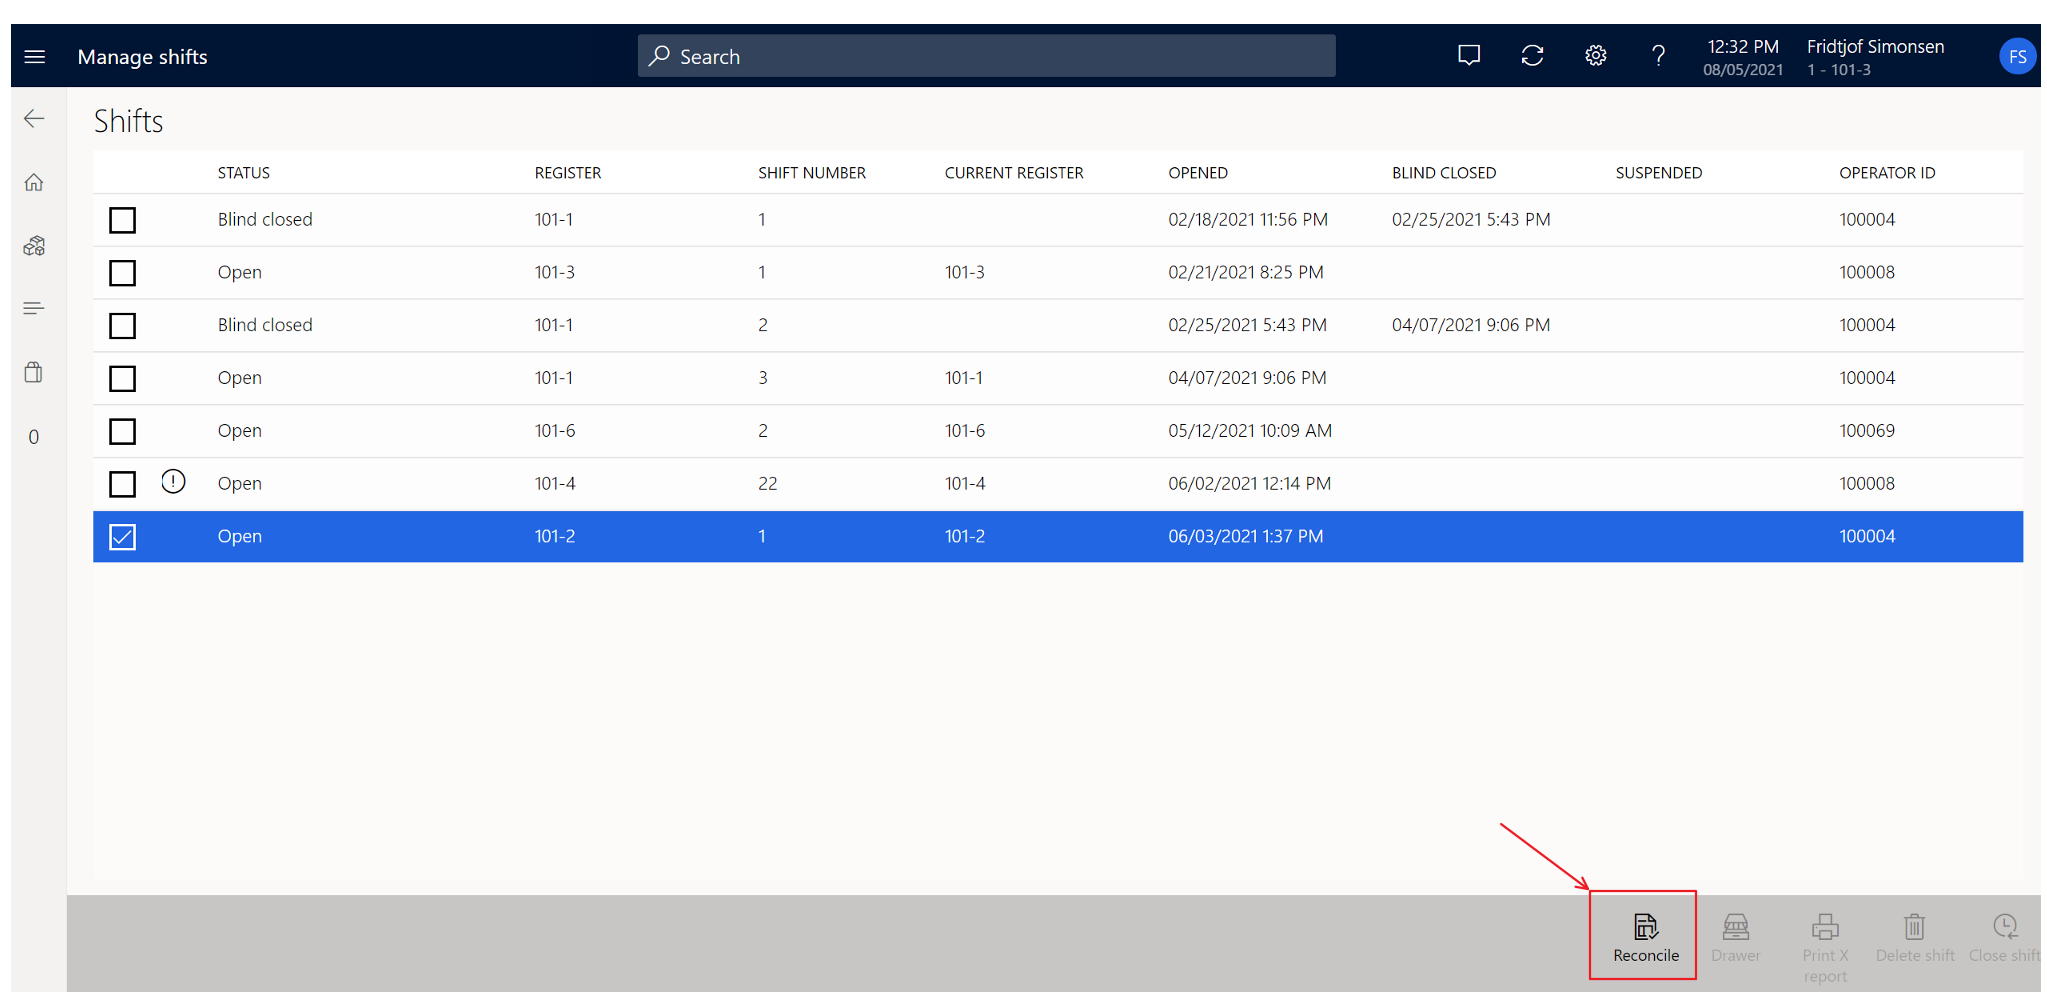Click the back arrow icon
Screen dimensions: 2047x997
35,119
